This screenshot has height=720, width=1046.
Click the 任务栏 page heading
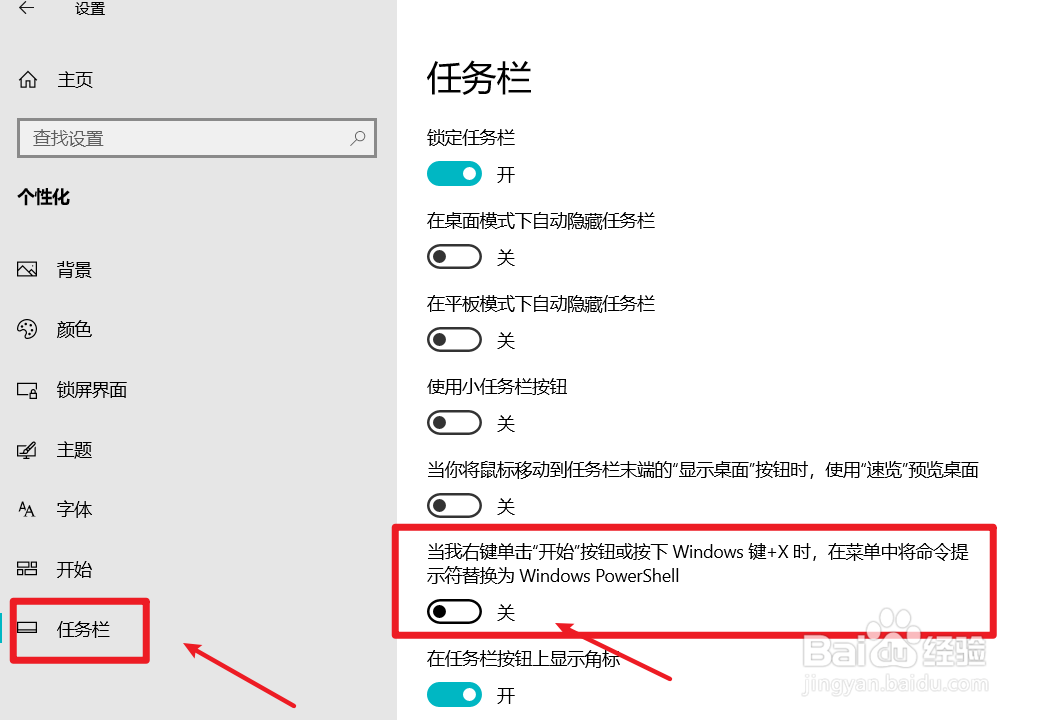tap(478, 79)
